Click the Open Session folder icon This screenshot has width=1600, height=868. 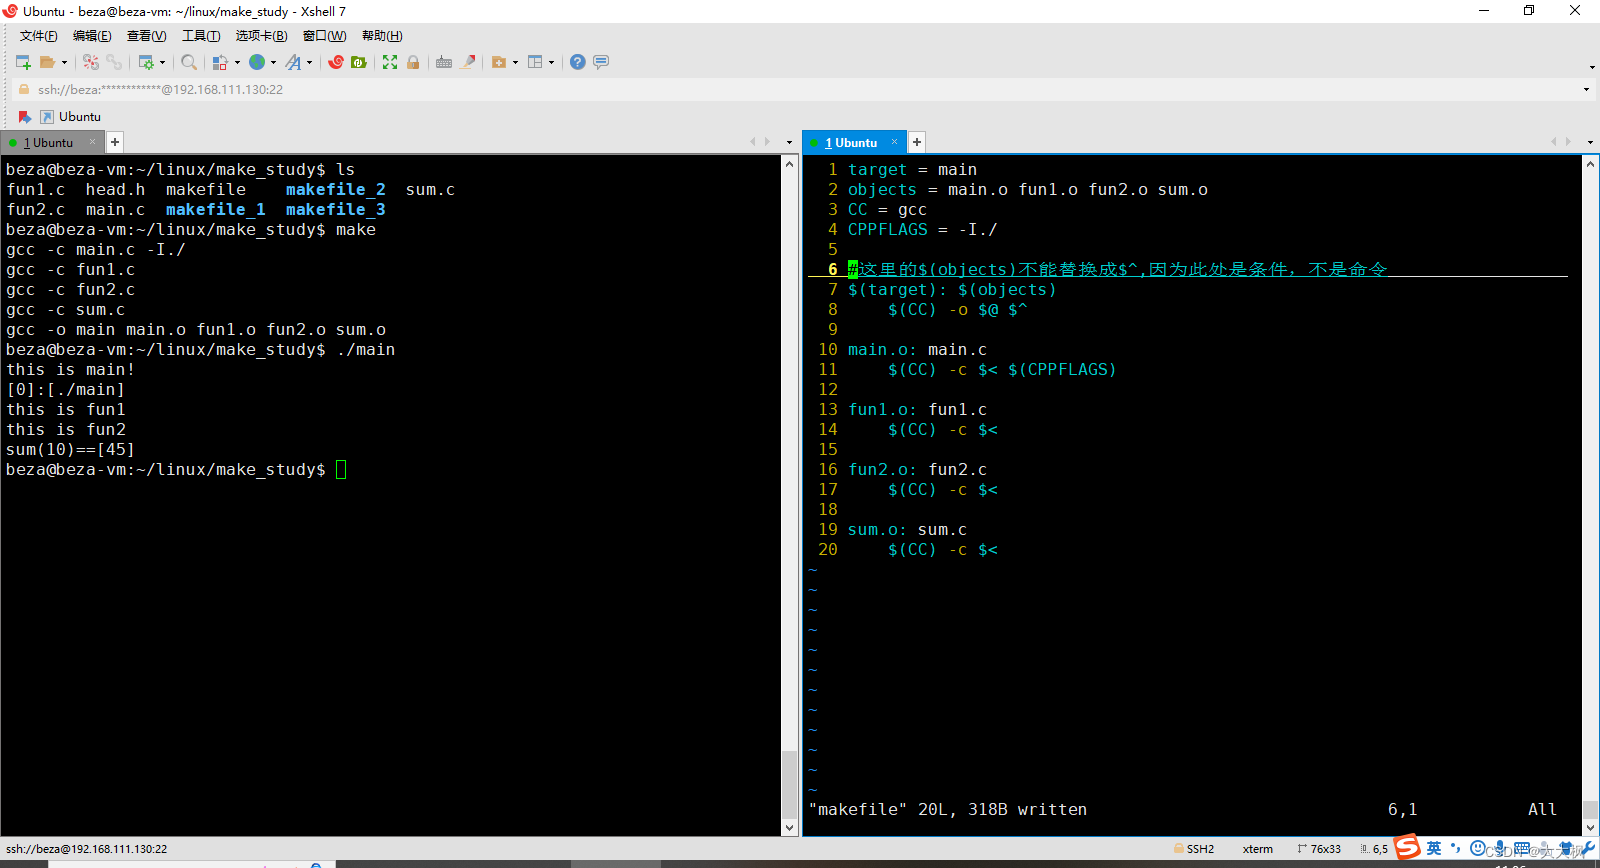click(x=47, y=62)
